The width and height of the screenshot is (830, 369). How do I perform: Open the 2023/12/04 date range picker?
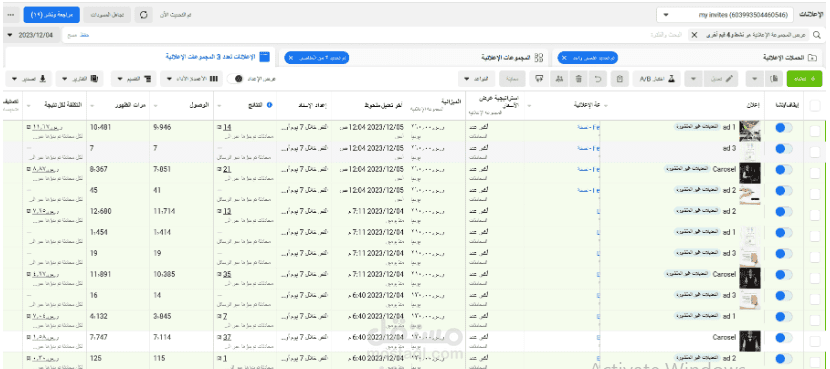point(31,35)
